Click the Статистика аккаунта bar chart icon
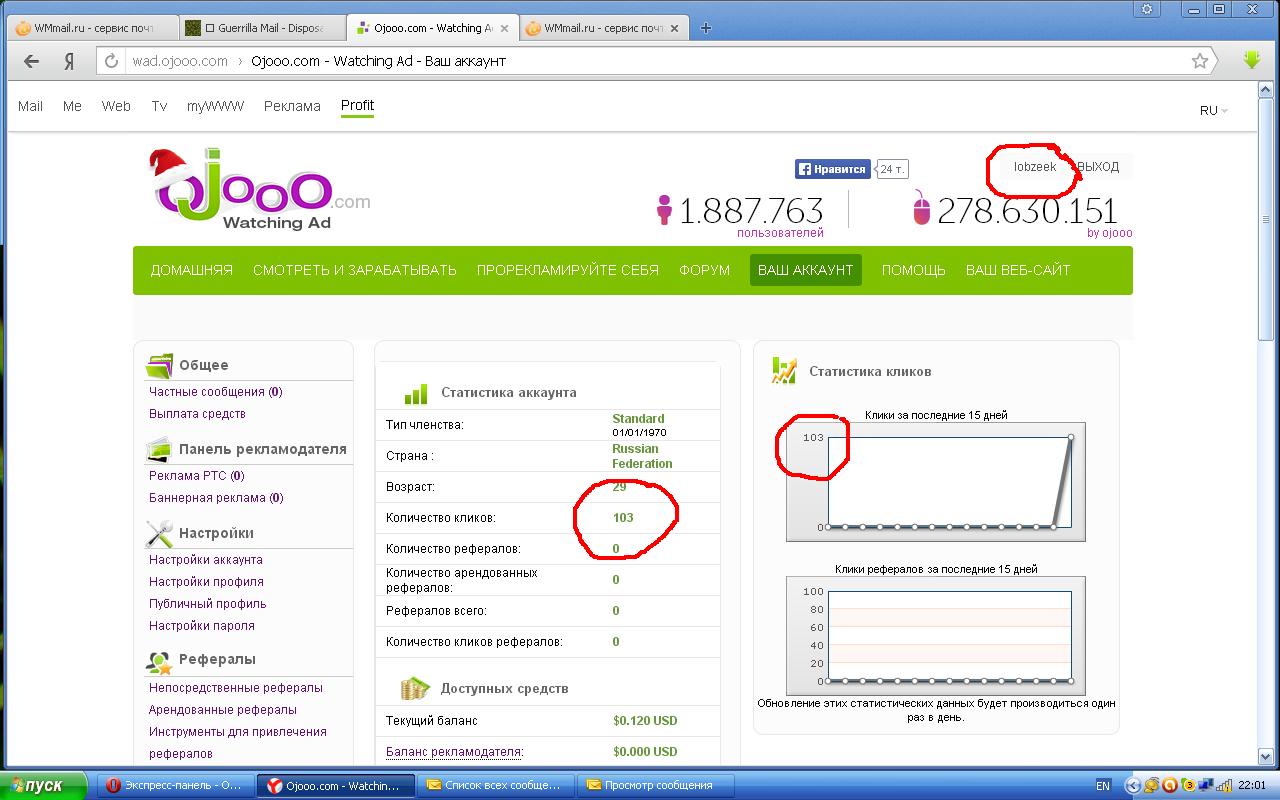 point(416,393)
